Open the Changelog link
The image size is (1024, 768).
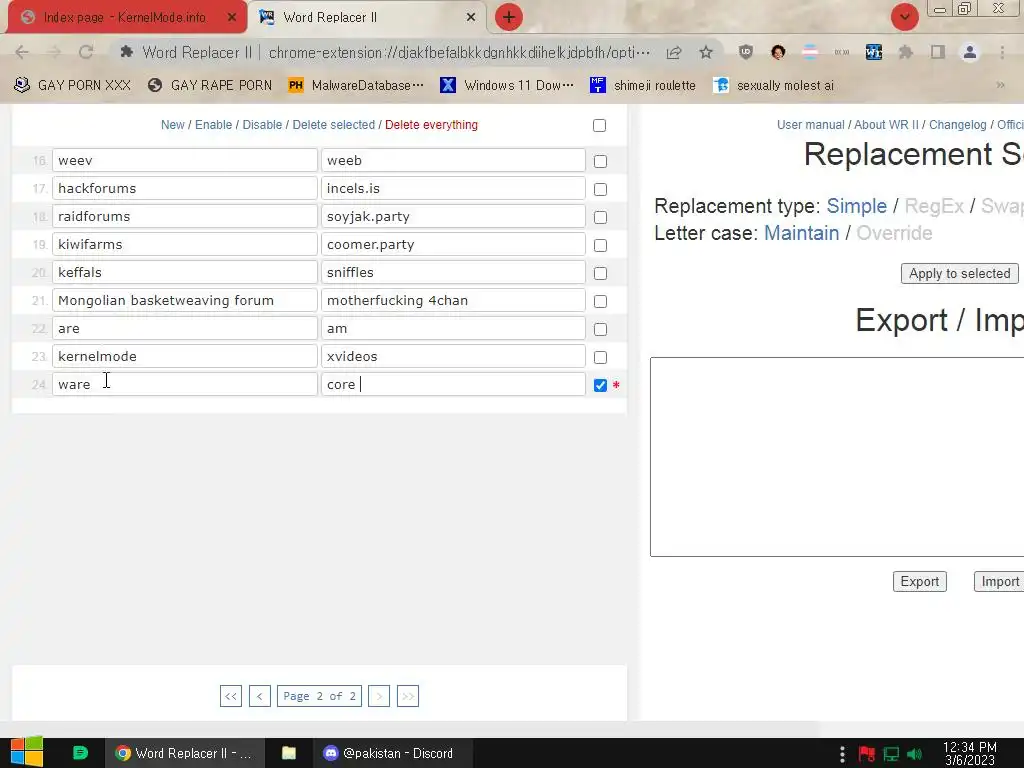tap(957, 125)
